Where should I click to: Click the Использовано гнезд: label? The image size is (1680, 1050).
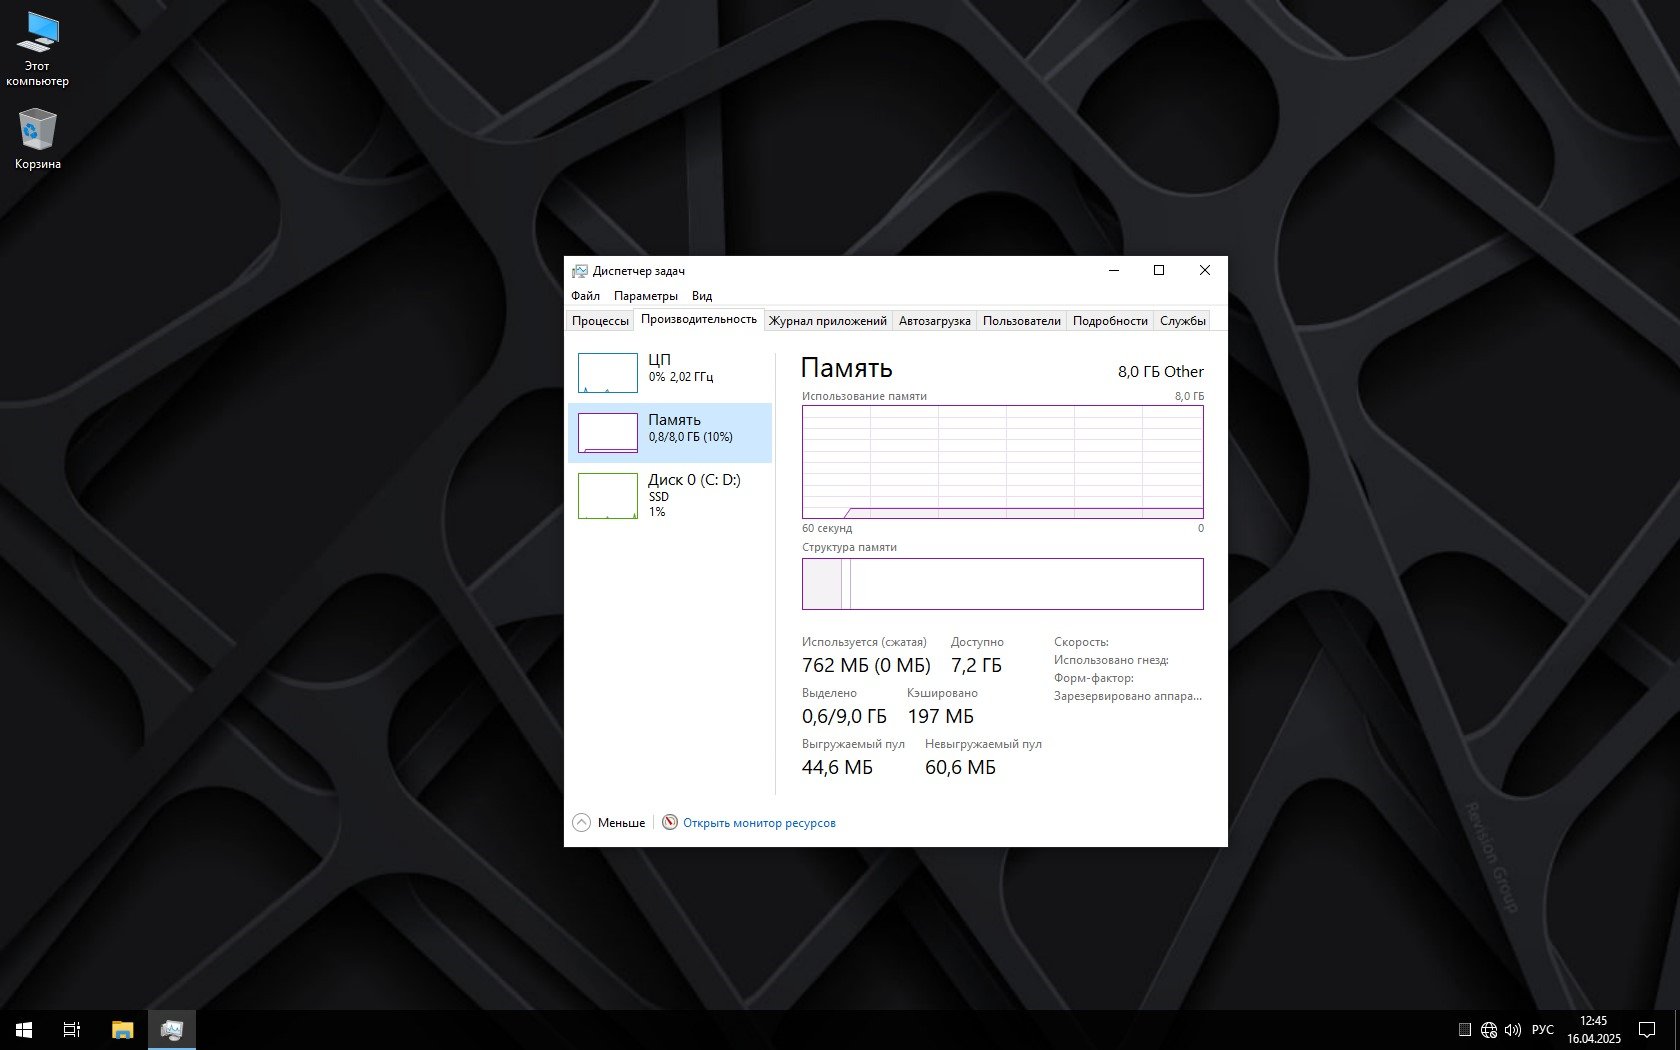click(1111, 660)
